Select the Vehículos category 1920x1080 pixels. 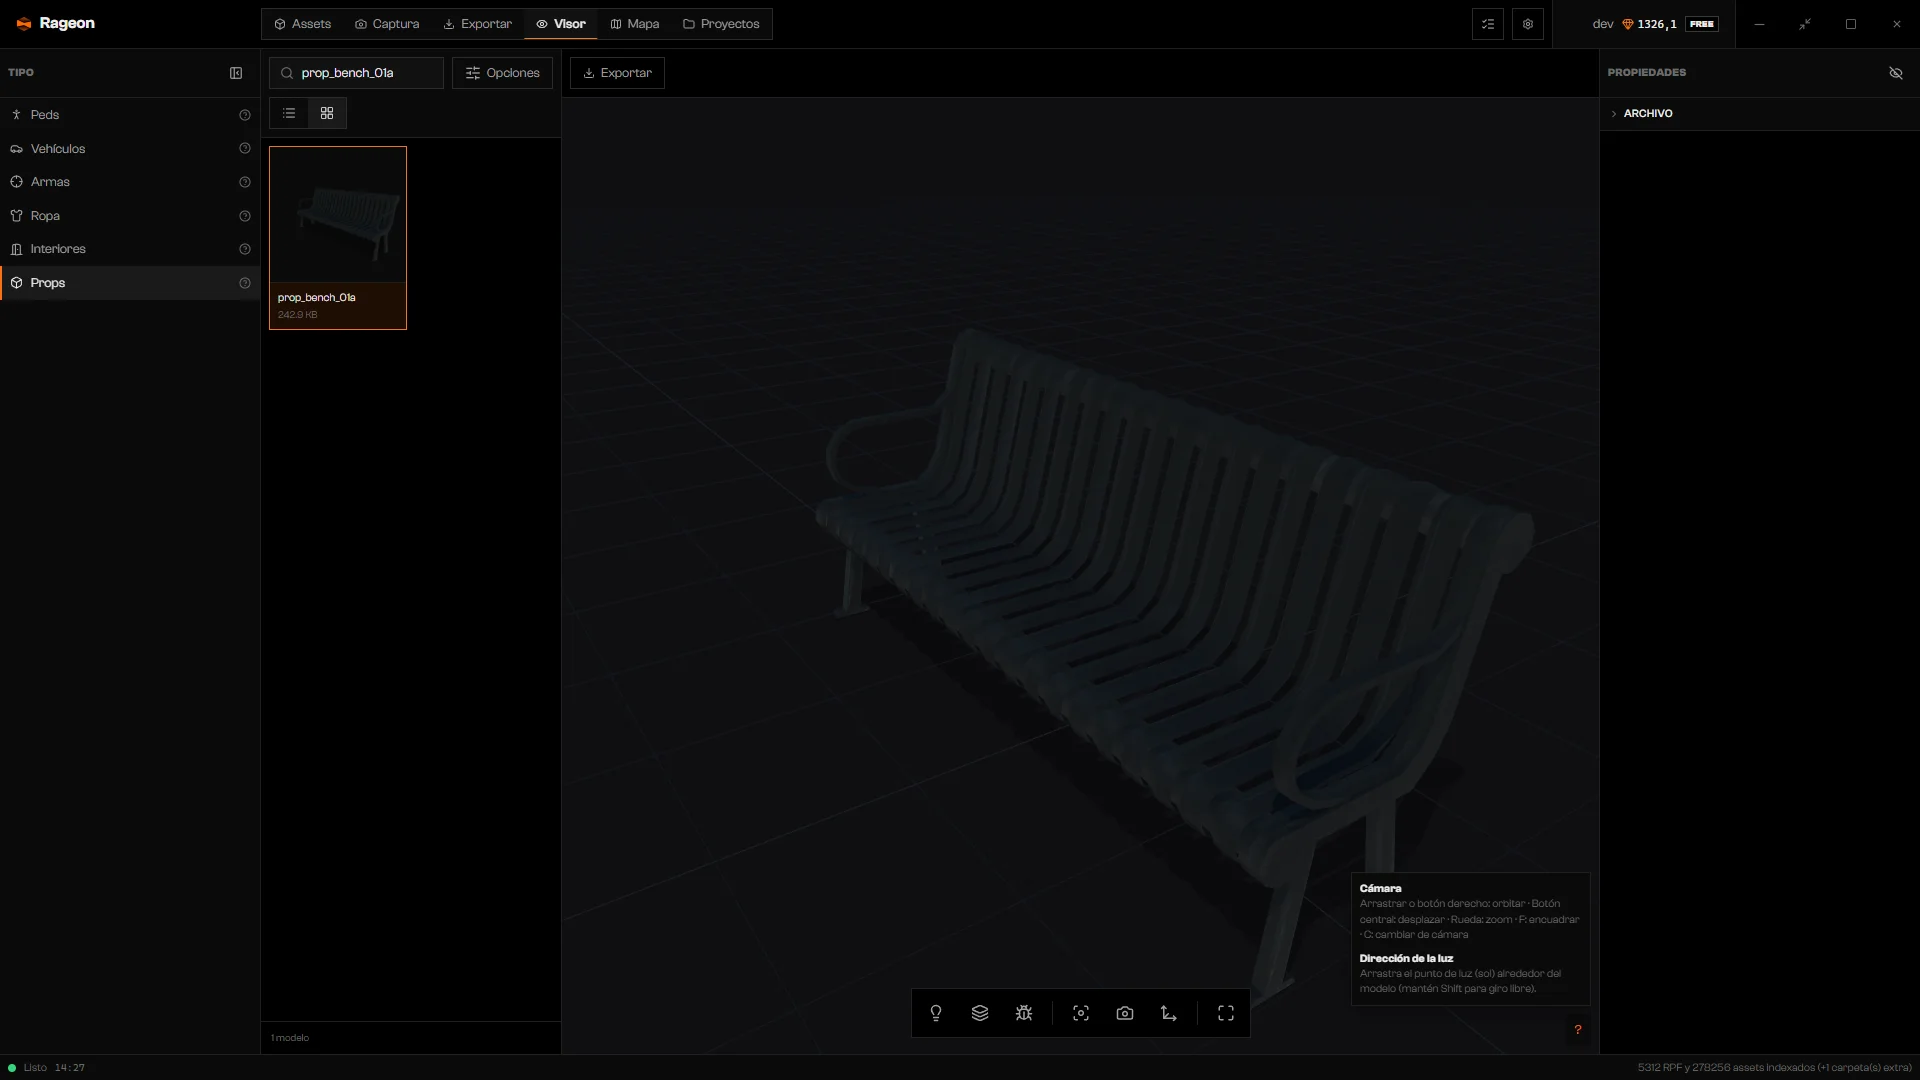tap(130, 149)
